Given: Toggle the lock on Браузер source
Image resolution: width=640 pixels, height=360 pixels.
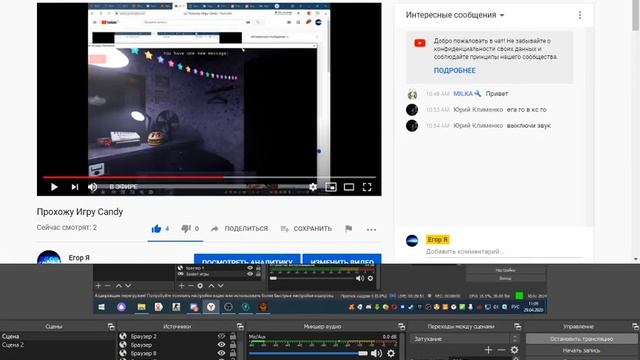Looking at the screenshot, I should pos(233,345).
